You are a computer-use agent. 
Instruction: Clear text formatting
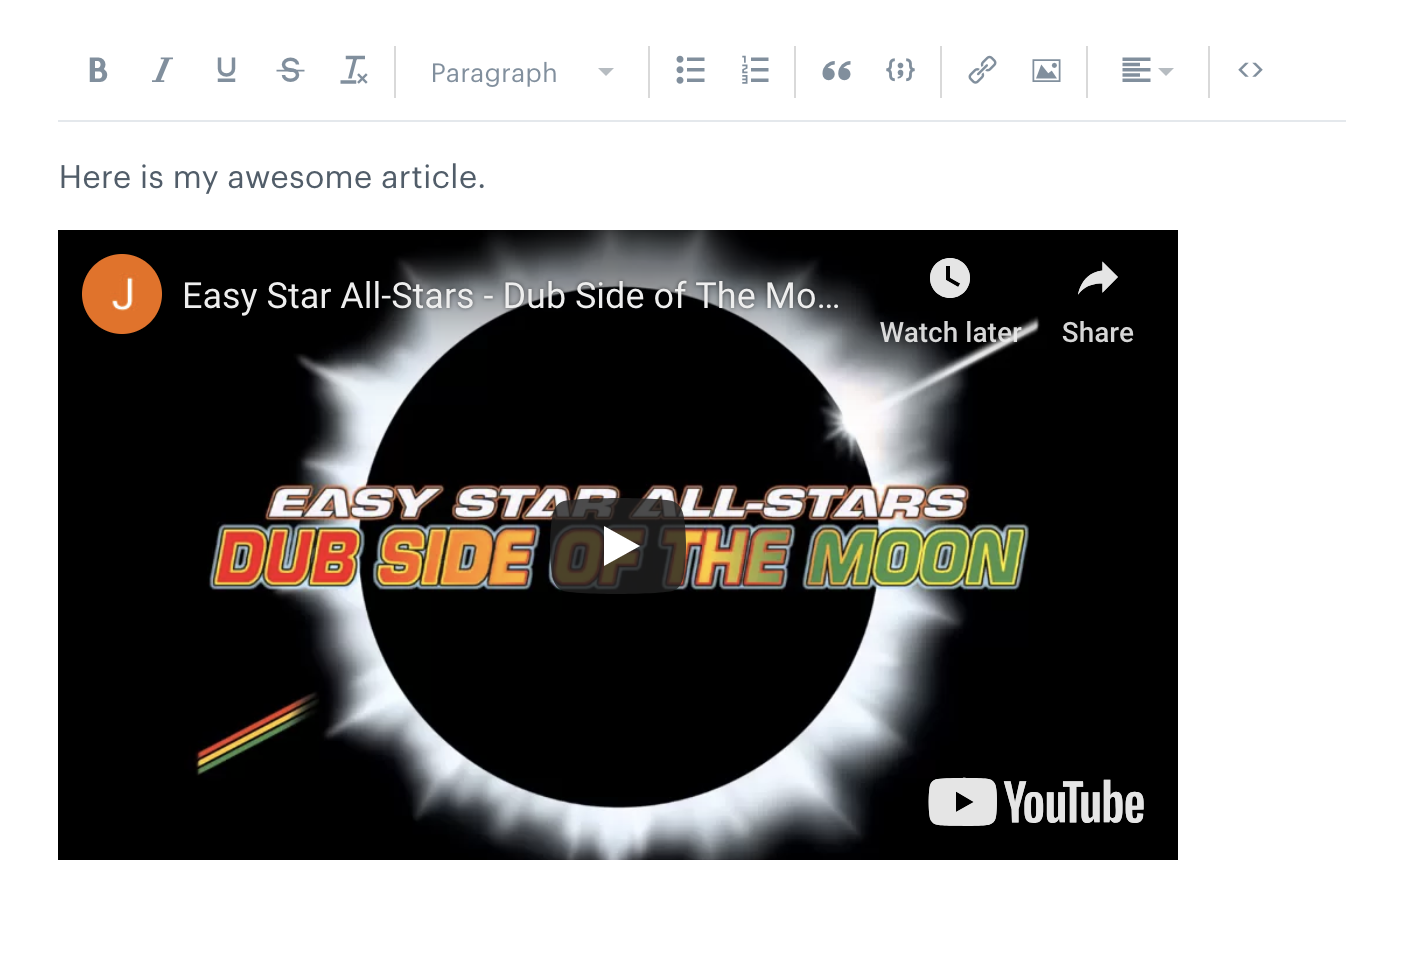[355, 71]
